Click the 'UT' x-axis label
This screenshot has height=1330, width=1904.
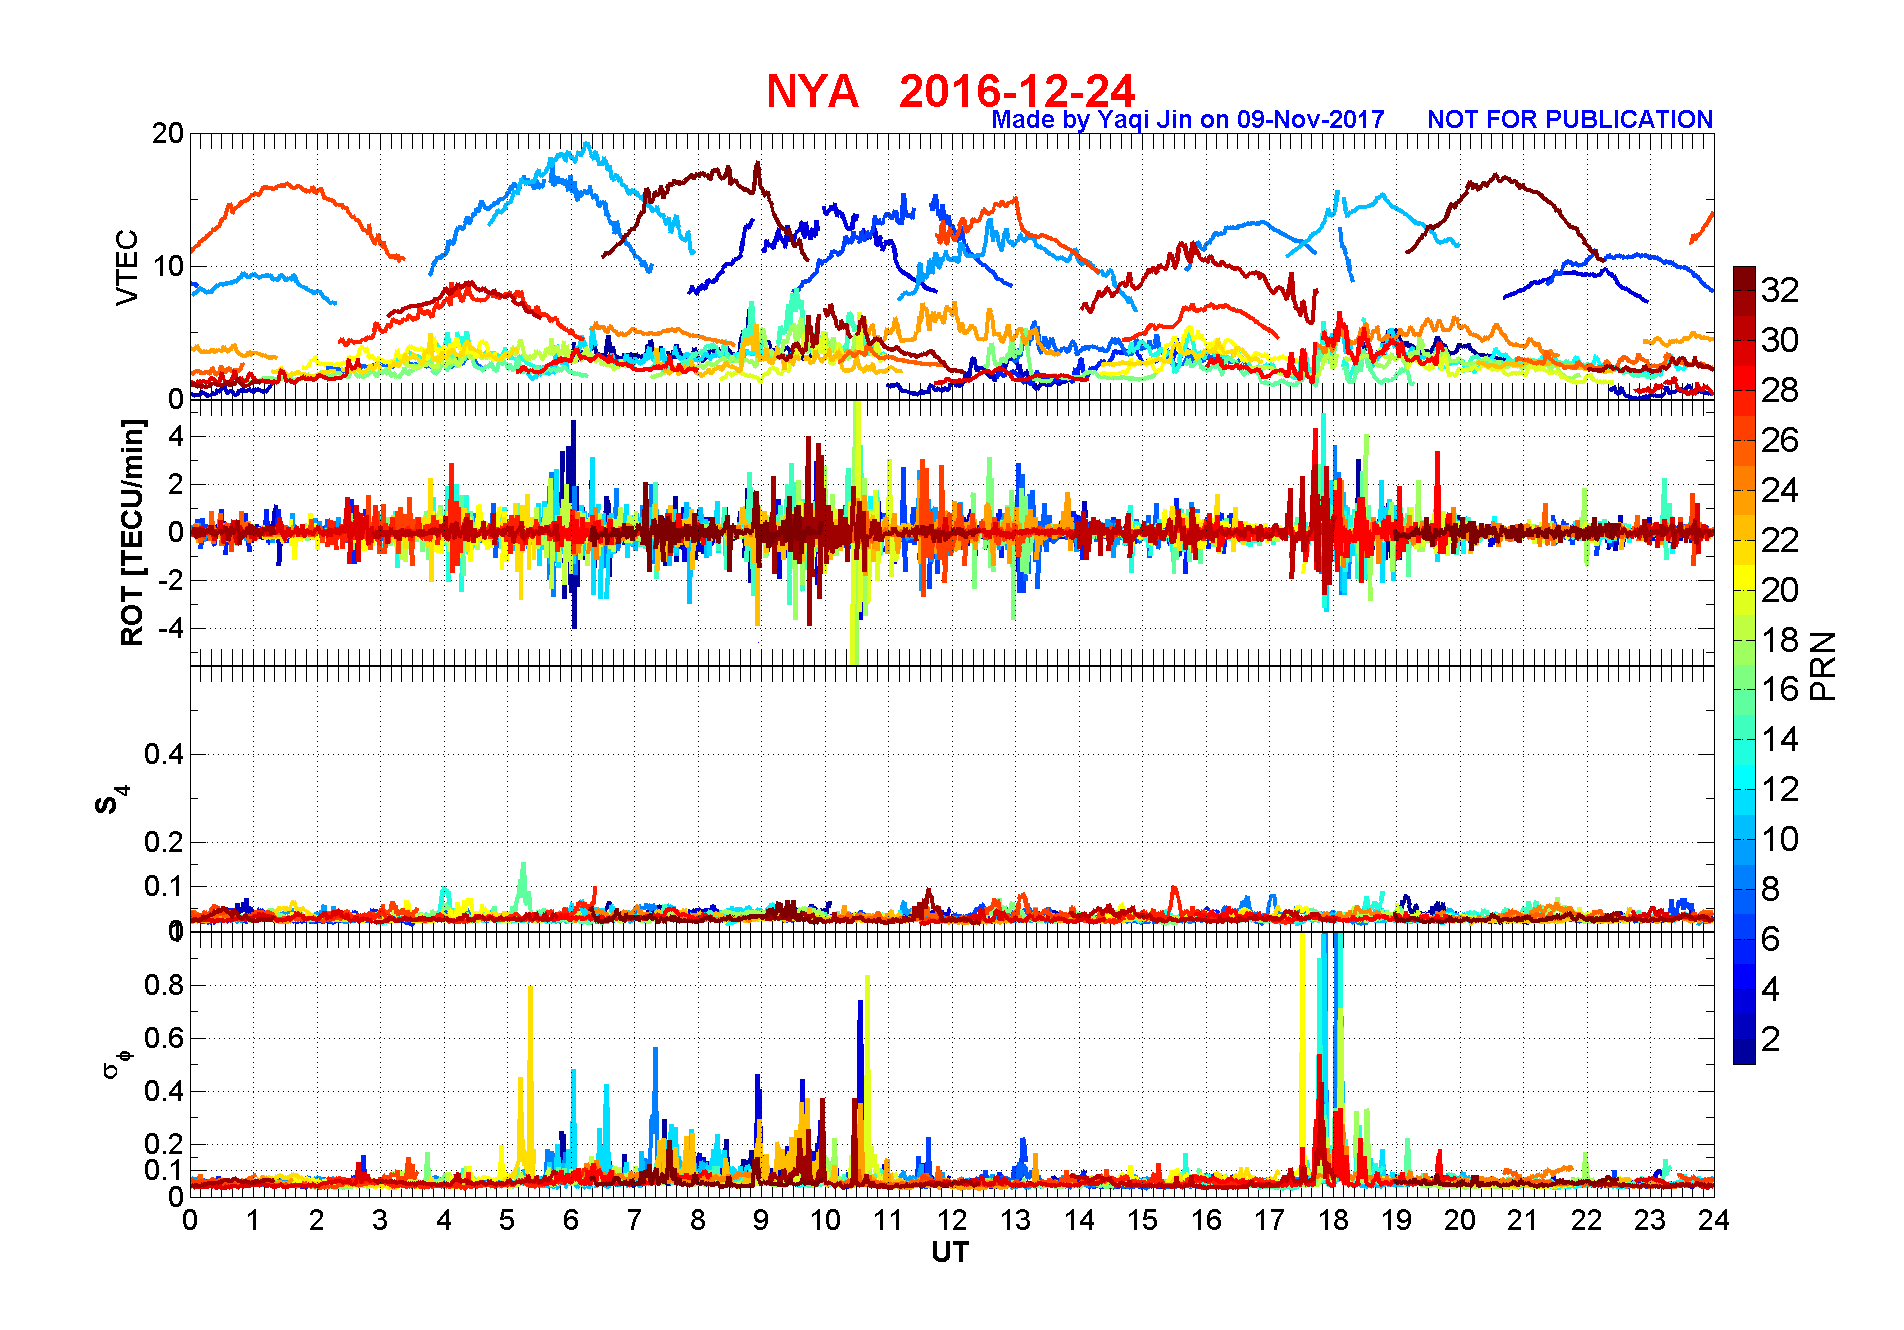tap(950, 1252)
